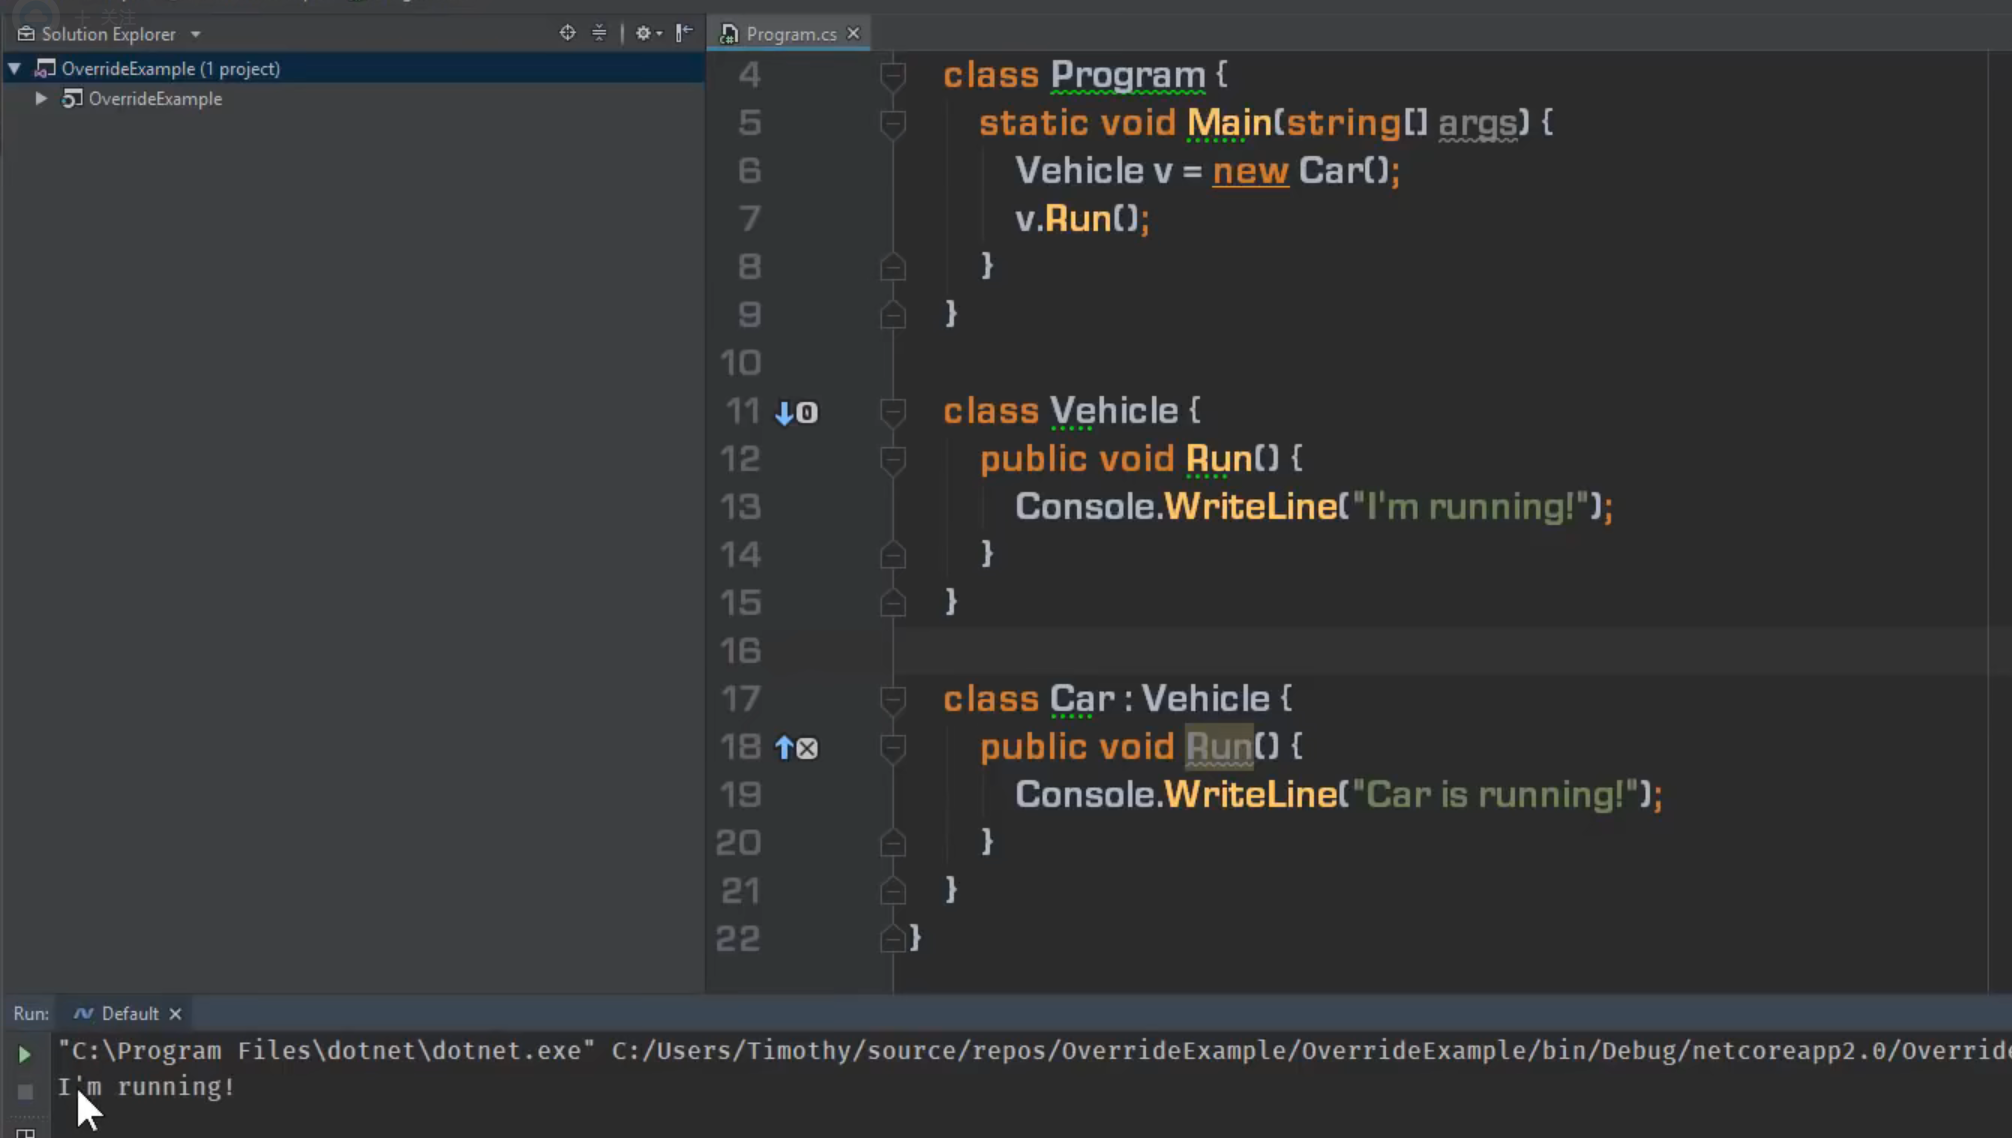
Task: Hide the Solution Explorer panel icon
Action: (x=684, y=33)
